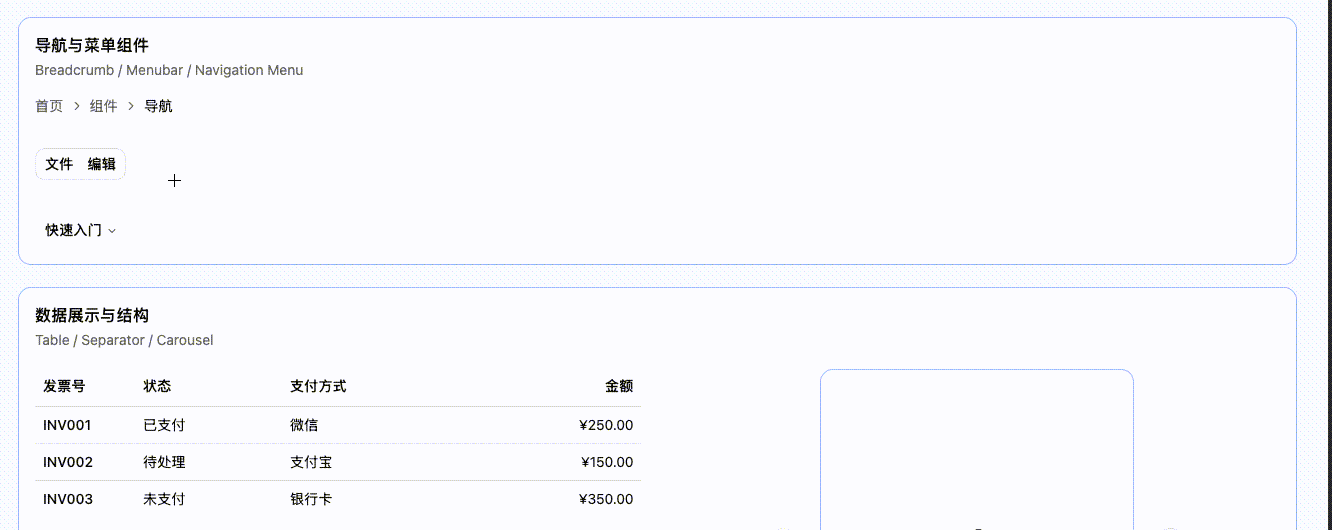Click the 已支付 status cell

tap(164, 425)
